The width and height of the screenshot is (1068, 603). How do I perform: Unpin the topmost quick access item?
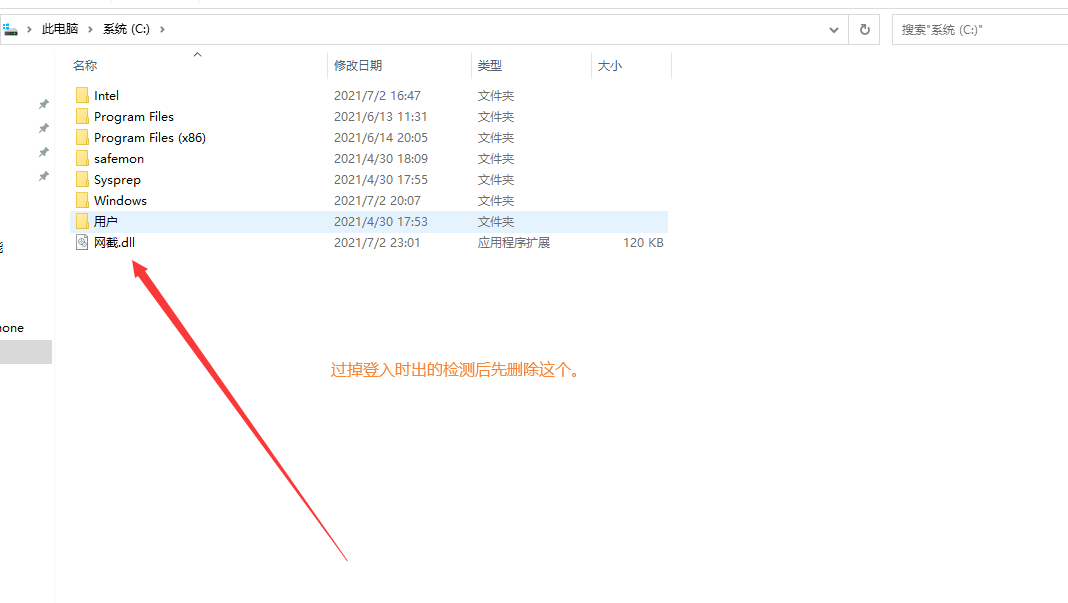tap(42, 104)
